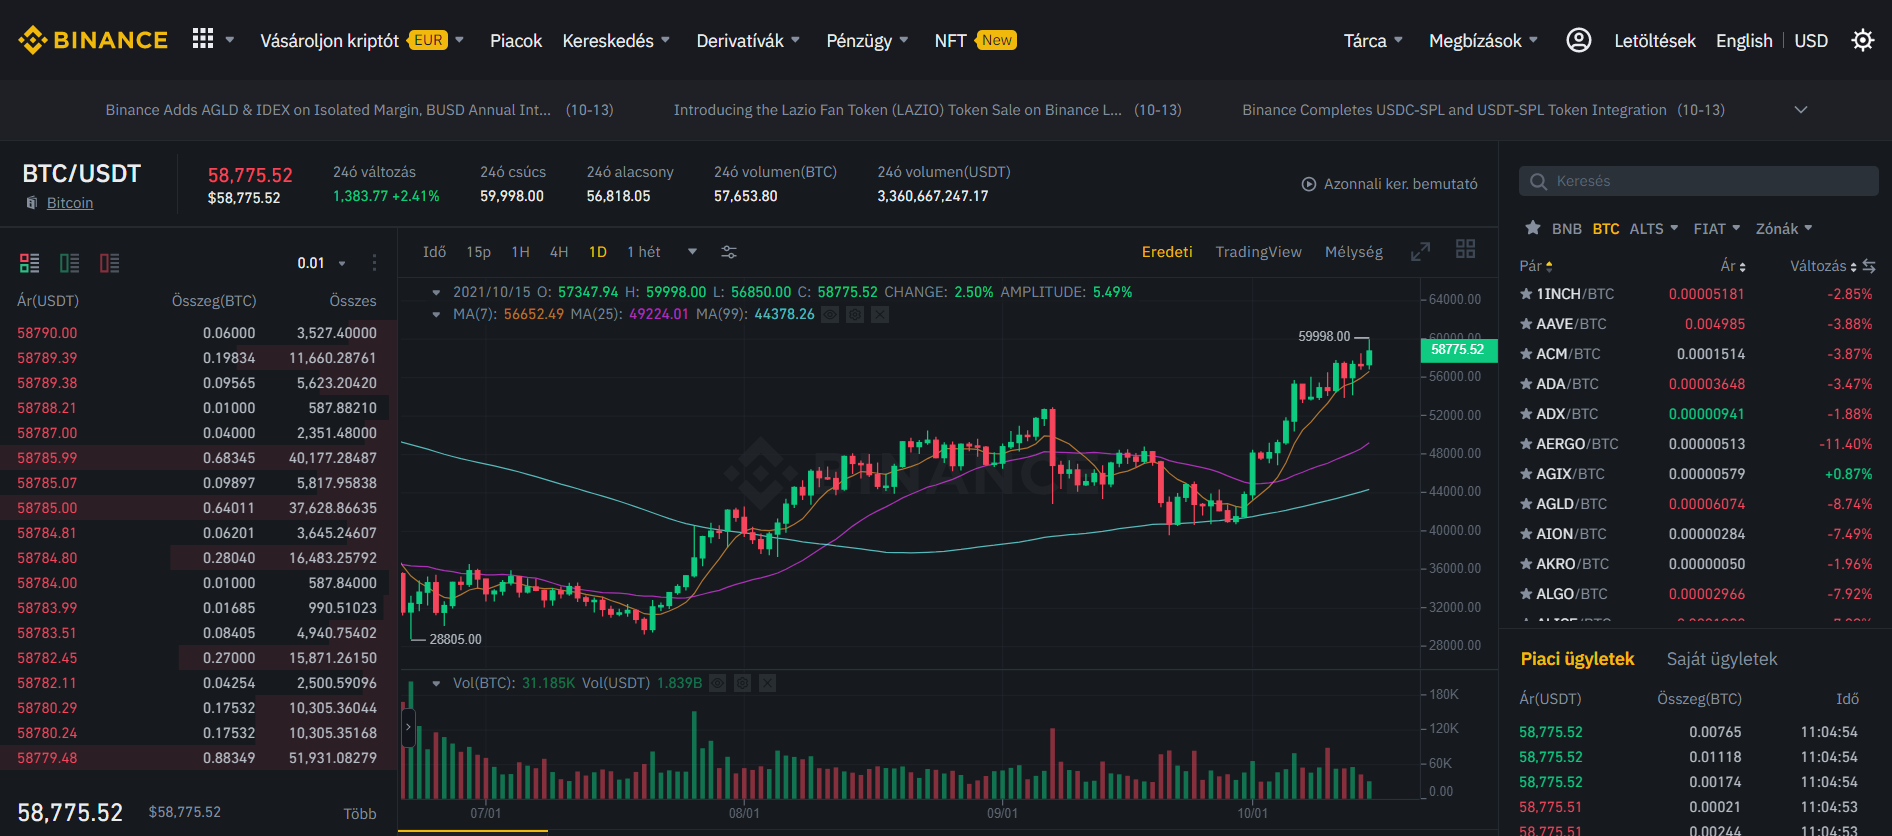The image size is (1892, 836).
Task: Select the 1H chart interval
Action: point(520,252)
